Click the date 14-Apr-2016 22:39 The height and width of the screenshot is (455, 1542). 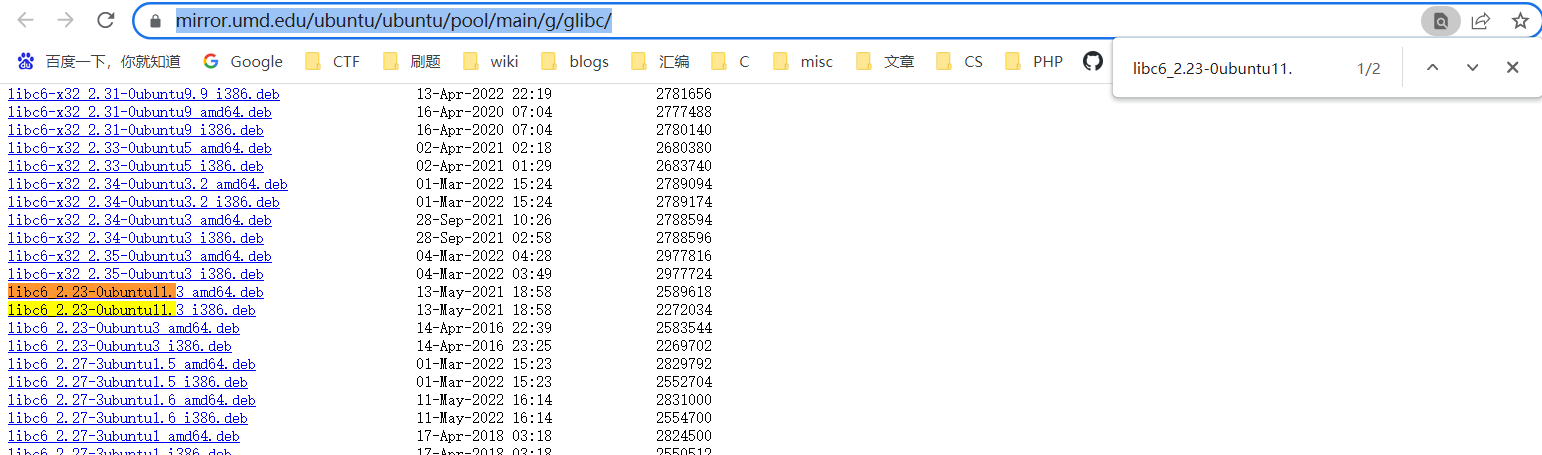click(484, 328)
